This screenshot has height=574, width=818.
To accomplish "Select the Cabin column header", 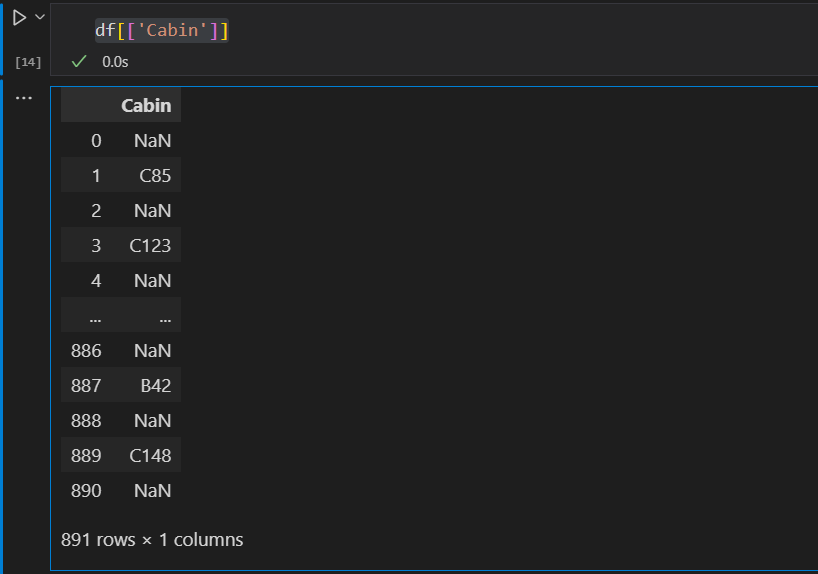I will [x=146, y=105].
